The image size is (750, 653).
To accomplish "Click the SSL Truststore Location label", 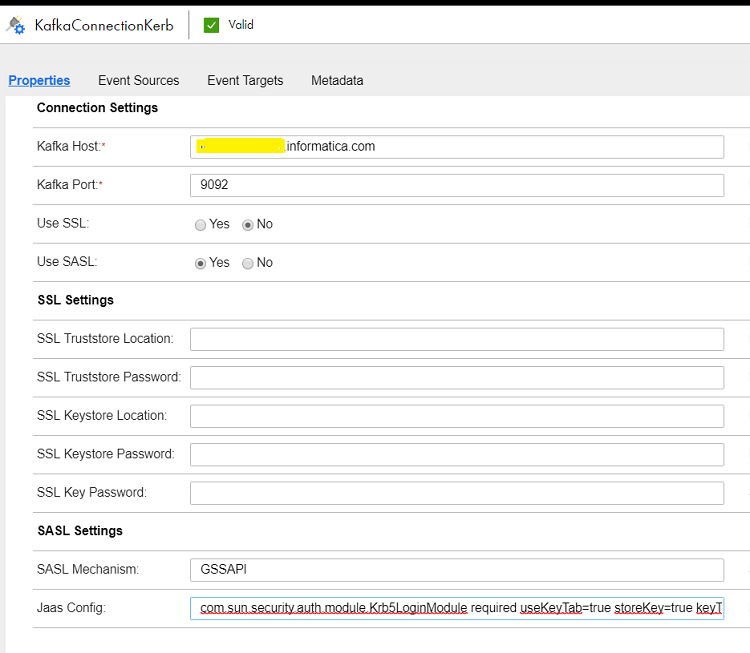I will click(x=105, y=339).
